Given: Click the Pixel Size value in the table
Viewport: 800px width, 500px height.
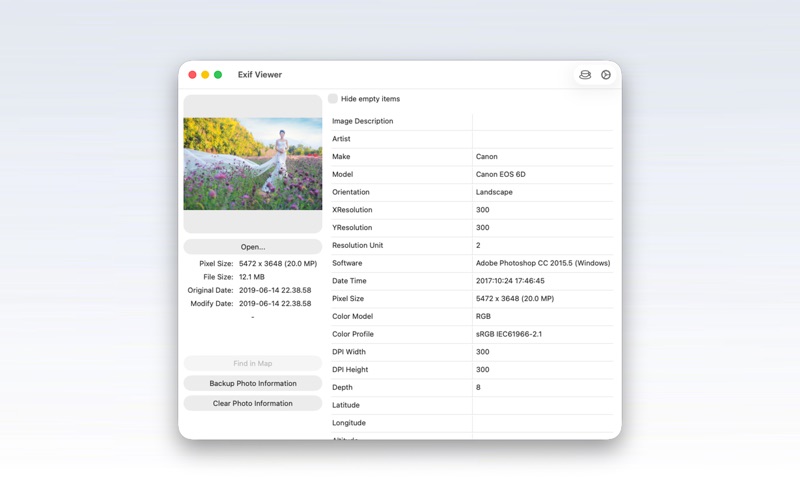Looking at the screenshot, I should [x=515, y=299].
